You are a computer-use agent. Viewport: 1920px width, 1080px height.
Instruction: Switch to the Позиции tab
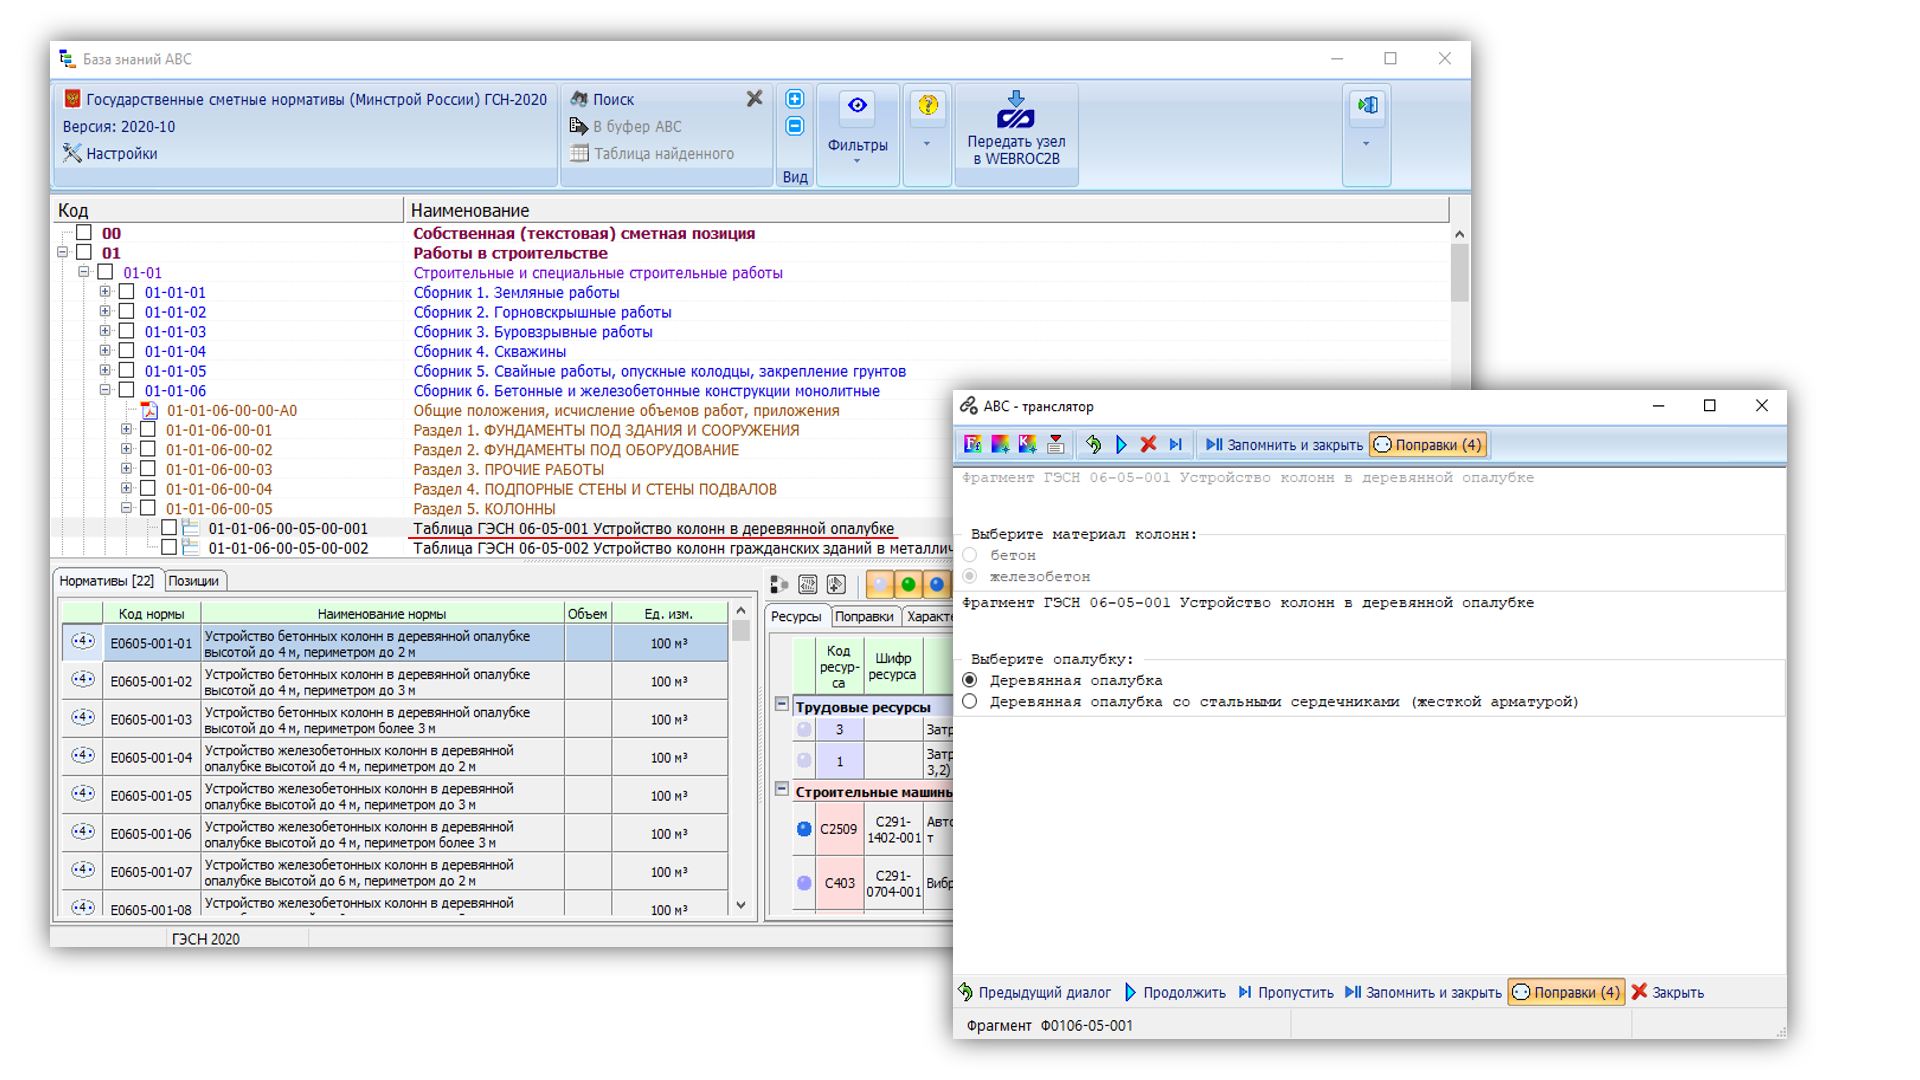click(193, 581)
